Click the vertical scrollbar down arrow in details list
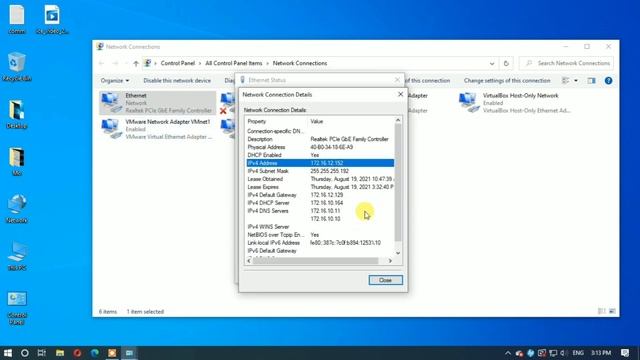This screenshot has width=640, height=360. pyautogui.click(x=398, y=253)
